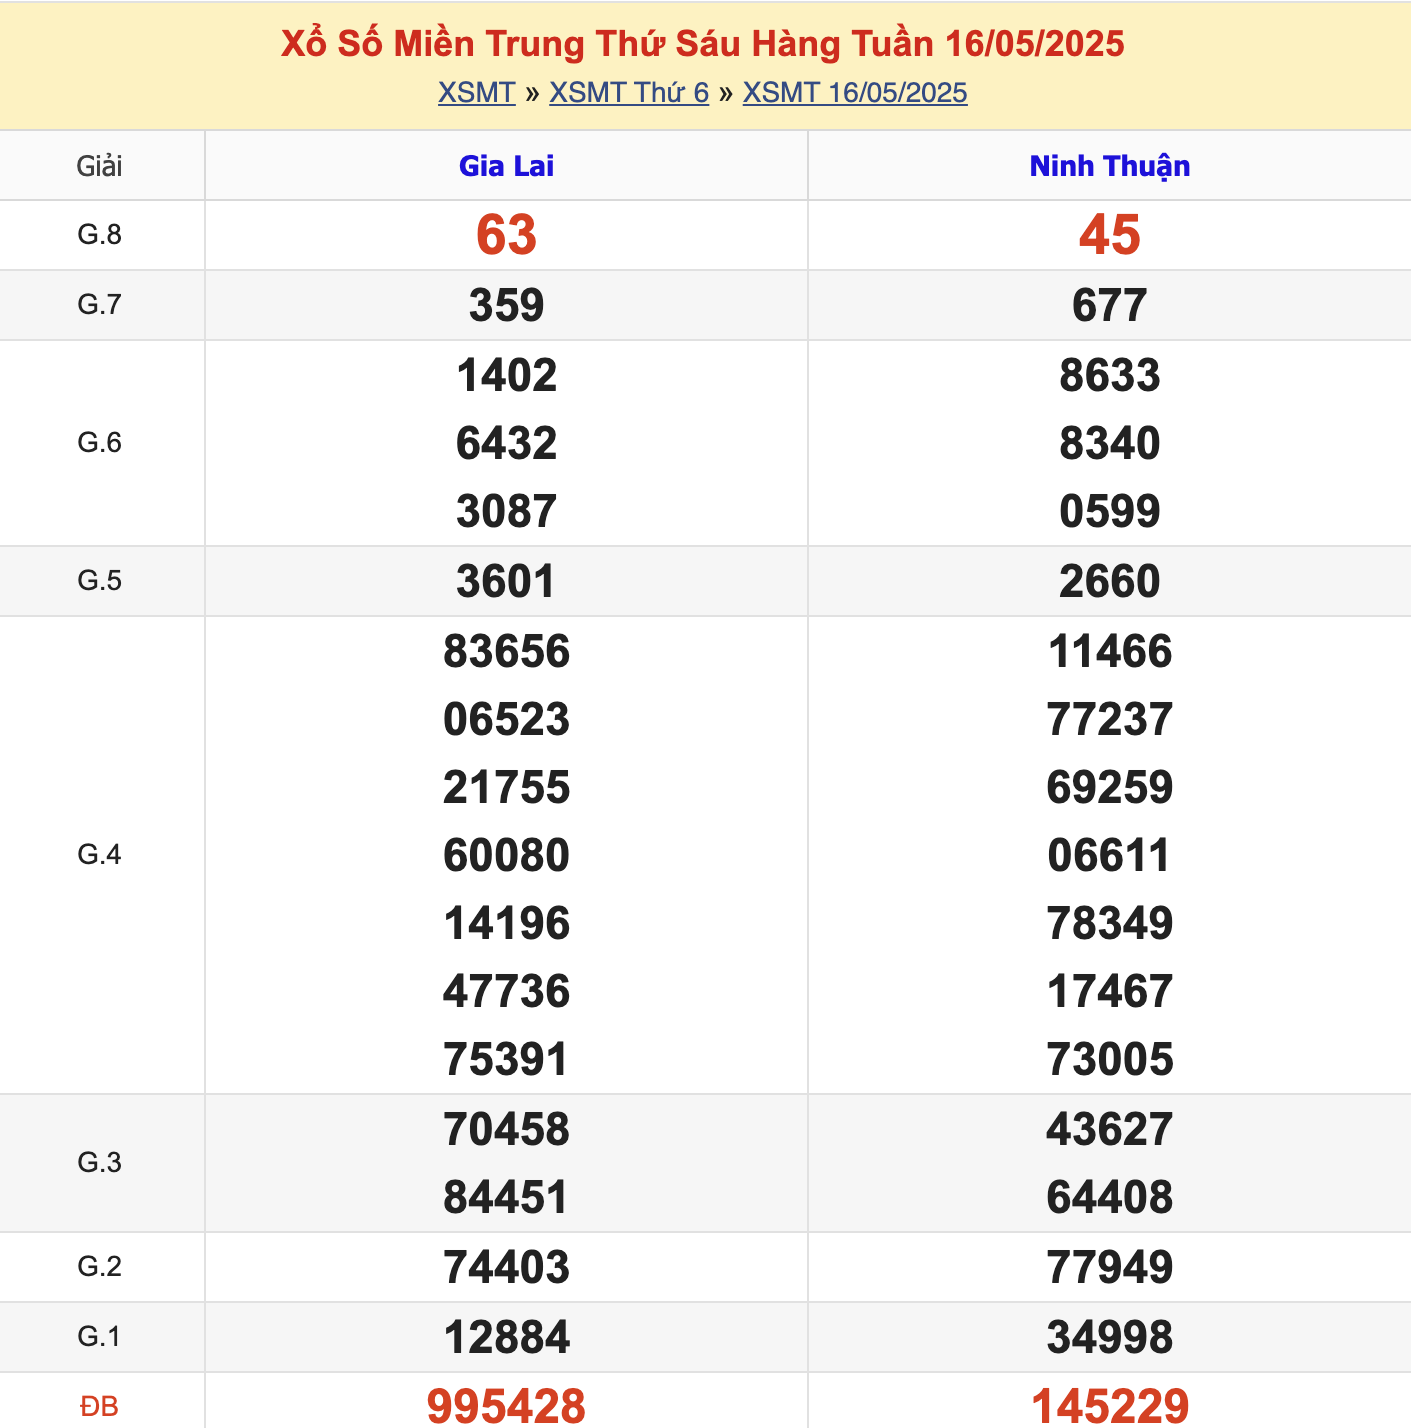Click the G.7 prize label
Image resolution: width=1411 pixels, height=1428 pixels.
[100, 305]
